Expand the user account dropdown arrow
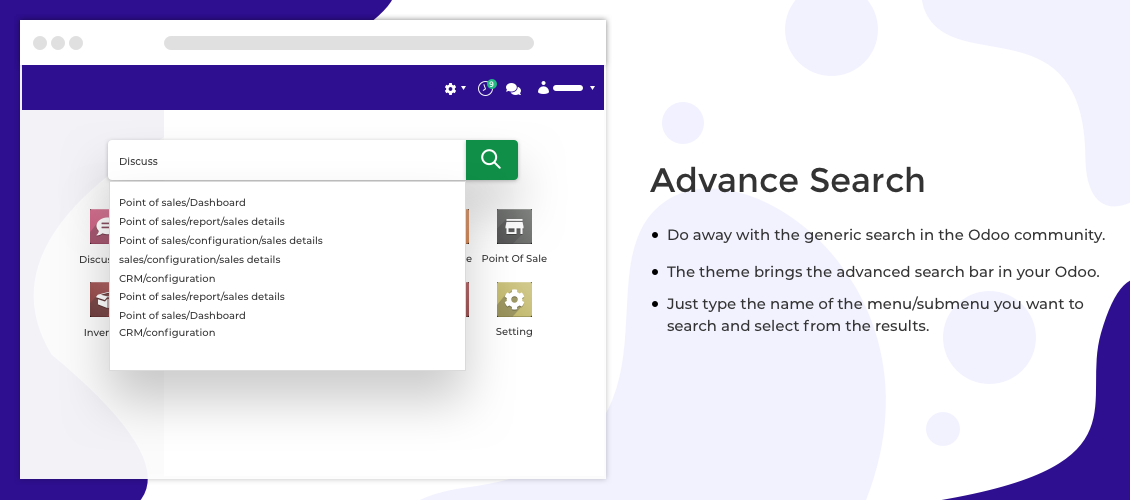Screen dimensions: 1130x500 (592, 88)
